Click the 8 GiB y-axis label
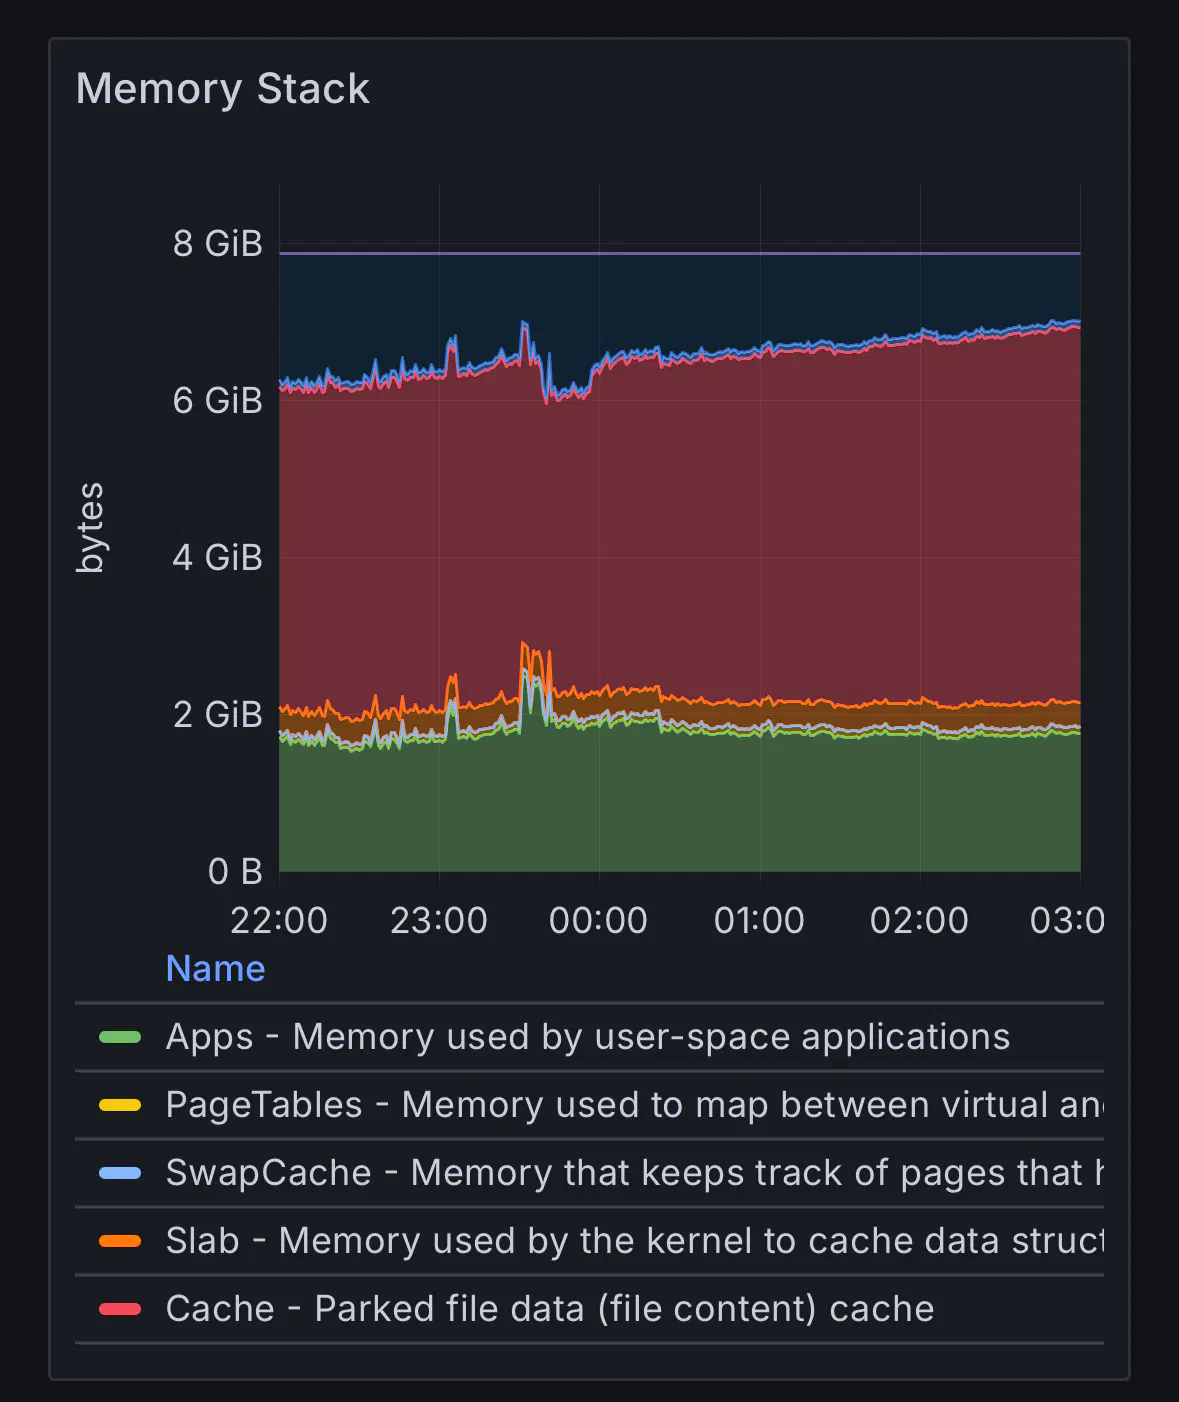 click(x=217, y=243)
